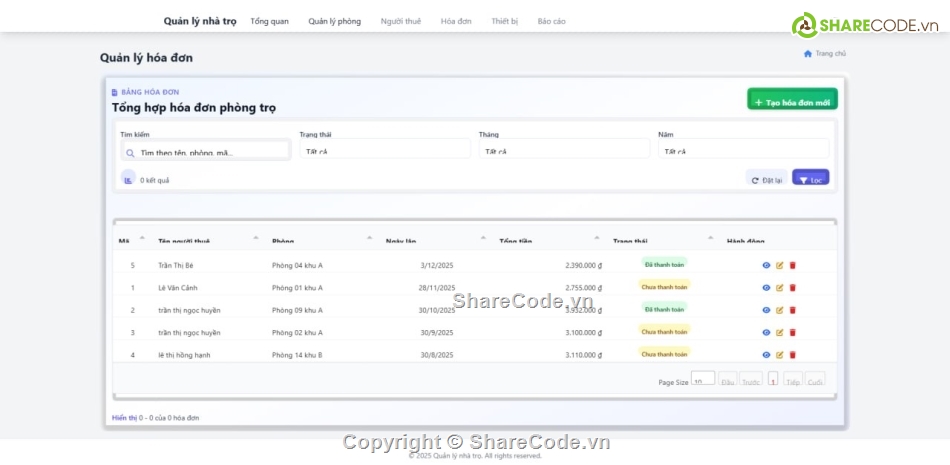View invoice for Phòng 09 khu A
Screen dimensions: 950x465
click(x=766, y=310)
